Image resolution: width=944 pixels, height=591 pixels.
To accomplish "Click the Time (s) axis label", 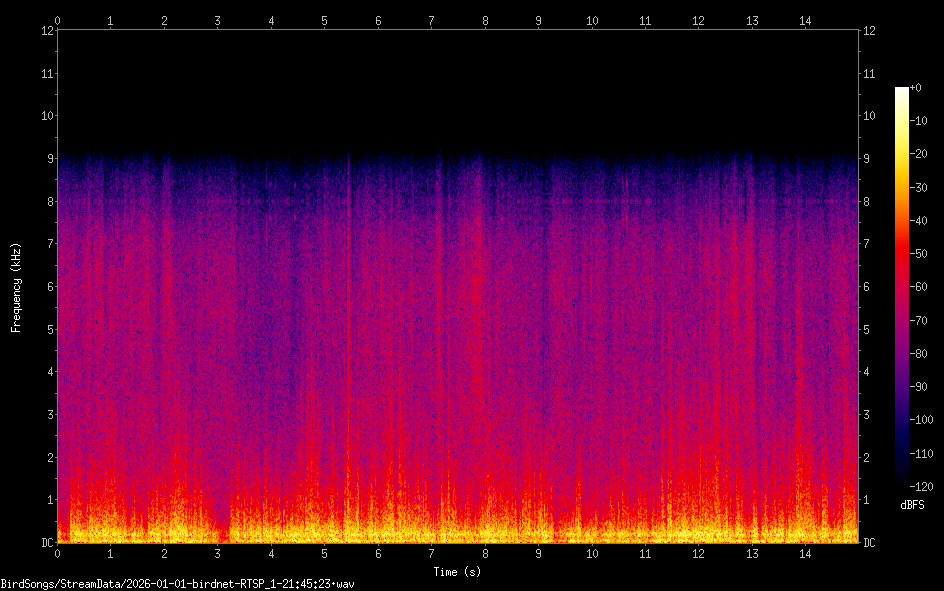I will pyautogui.click(x=458, y=572).
